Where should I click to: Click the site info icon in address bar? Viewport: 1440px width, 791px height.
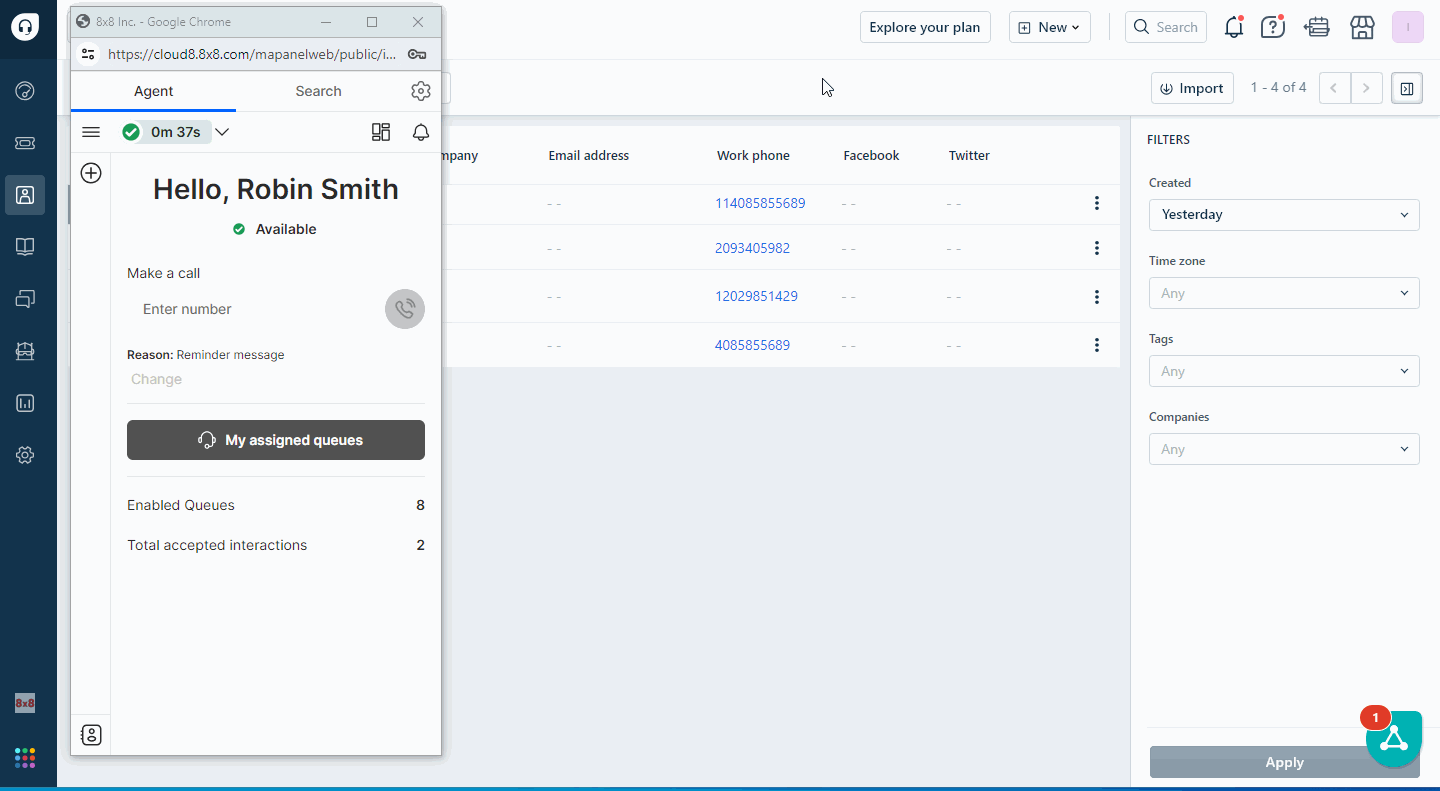pos(88,54)
